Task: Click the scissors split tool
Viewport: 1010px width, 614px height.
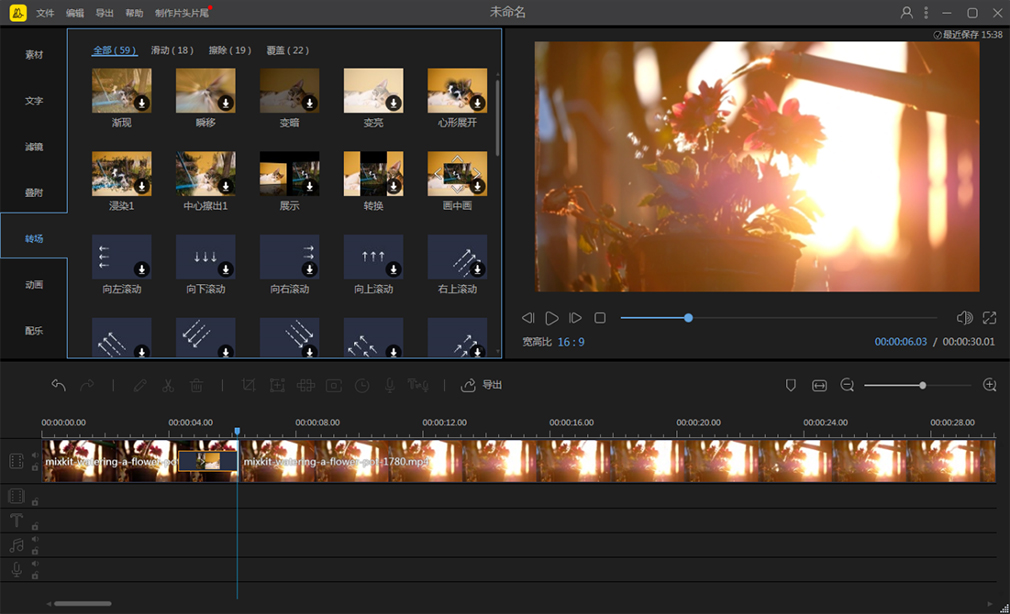Action: click(x=168, y=385)
